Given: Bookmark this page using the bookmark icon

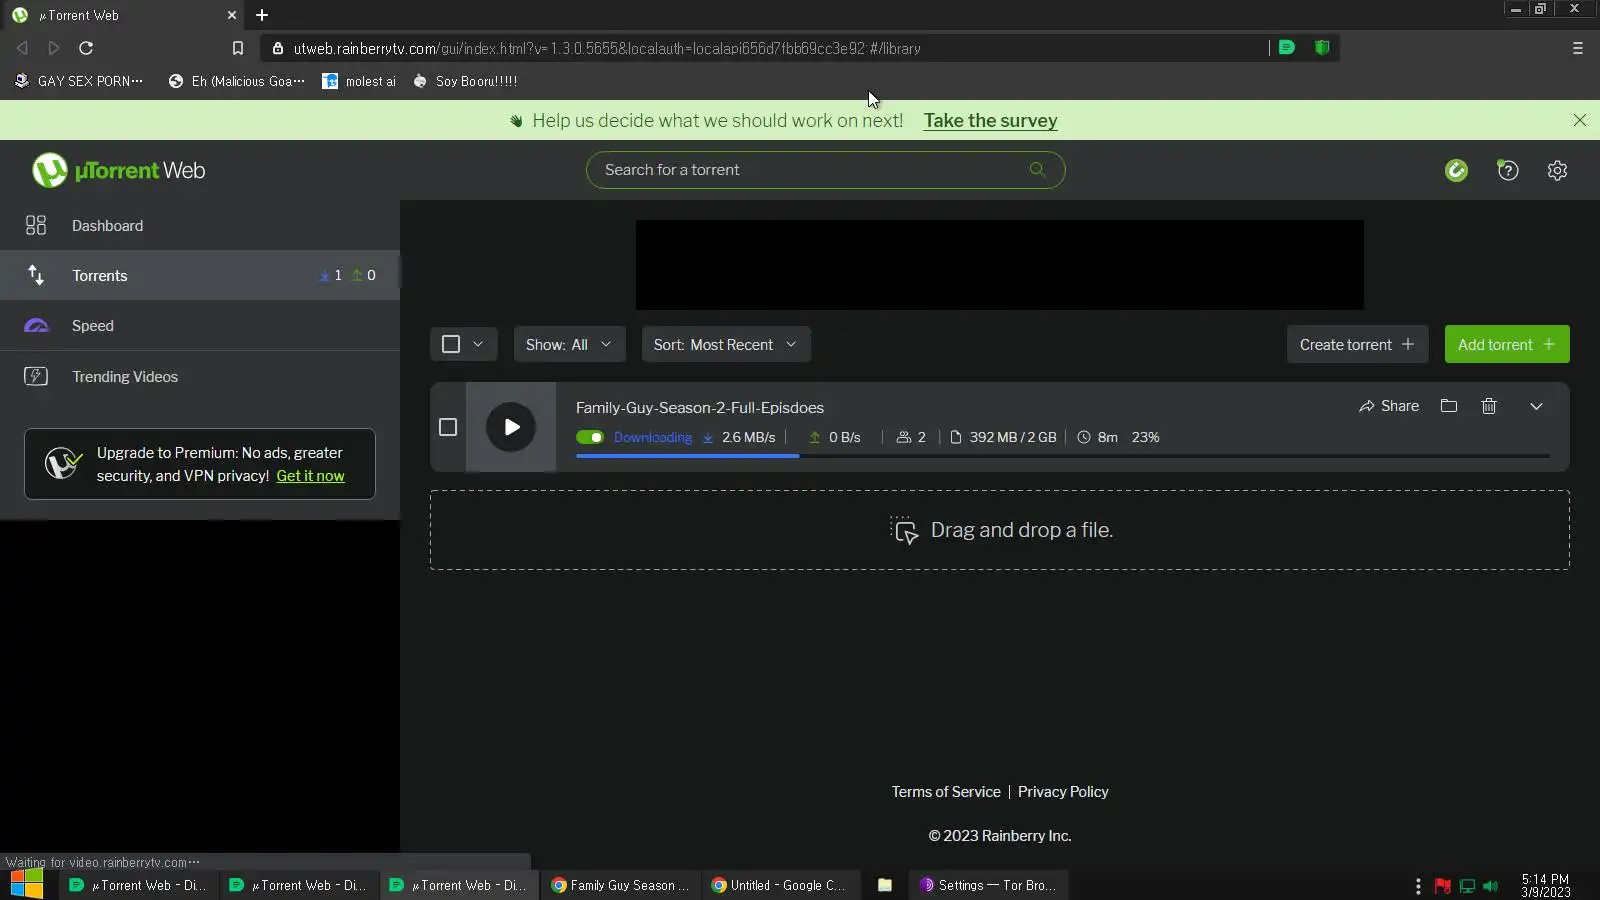Looking at the screenshot, I should click(x=238, y=48).
